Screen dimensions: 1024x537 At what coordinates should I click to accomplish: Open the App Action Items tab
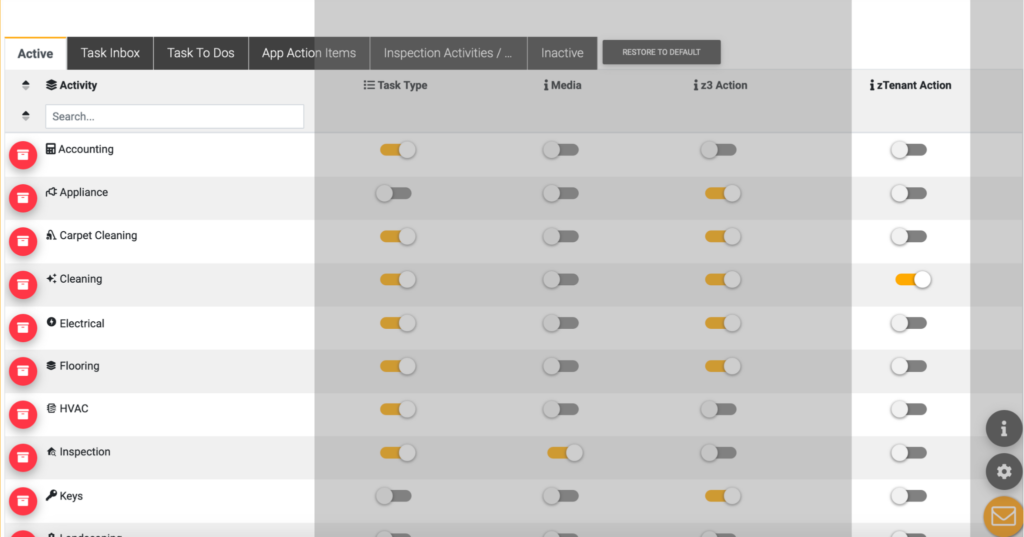(309, 53)
